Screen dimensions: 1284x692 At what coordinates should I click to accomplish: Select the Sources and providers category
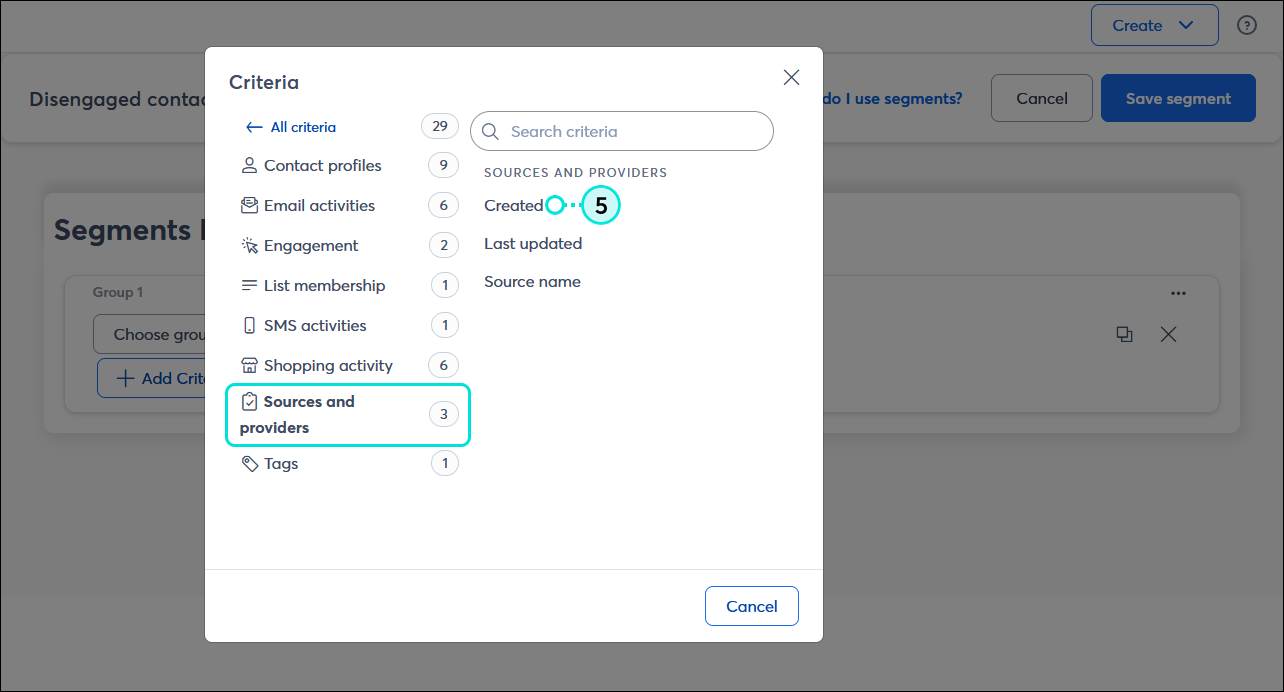[x=348, y=414]
